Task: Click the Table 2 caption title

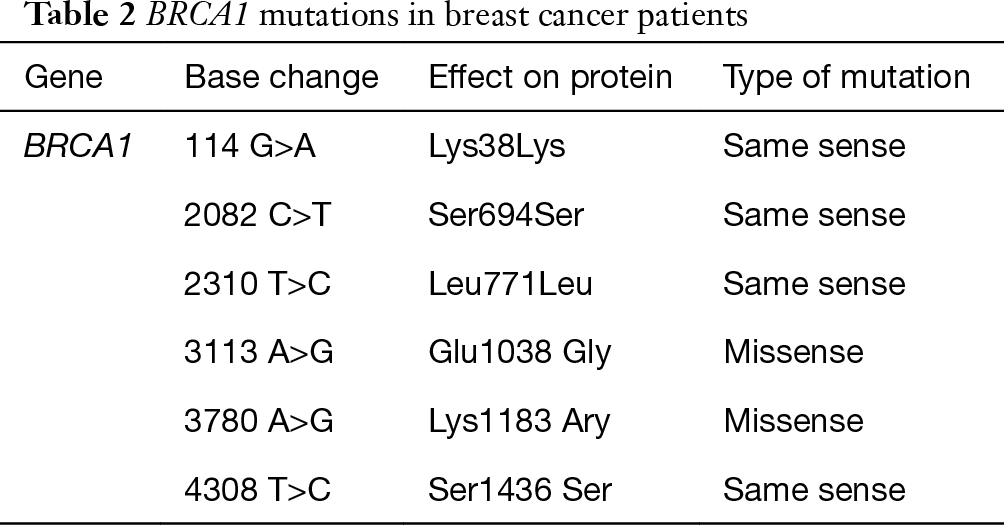Action: click(385, 14)
